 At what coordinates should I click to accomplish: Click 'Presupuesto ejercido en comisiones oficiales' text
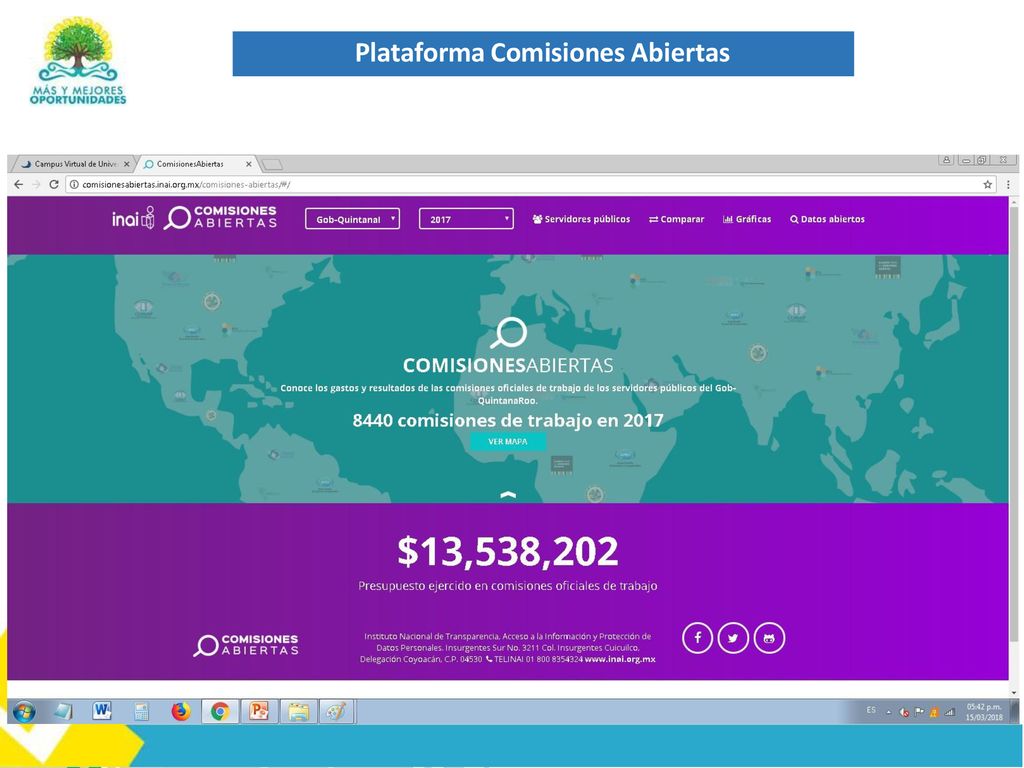click(507, 586)
